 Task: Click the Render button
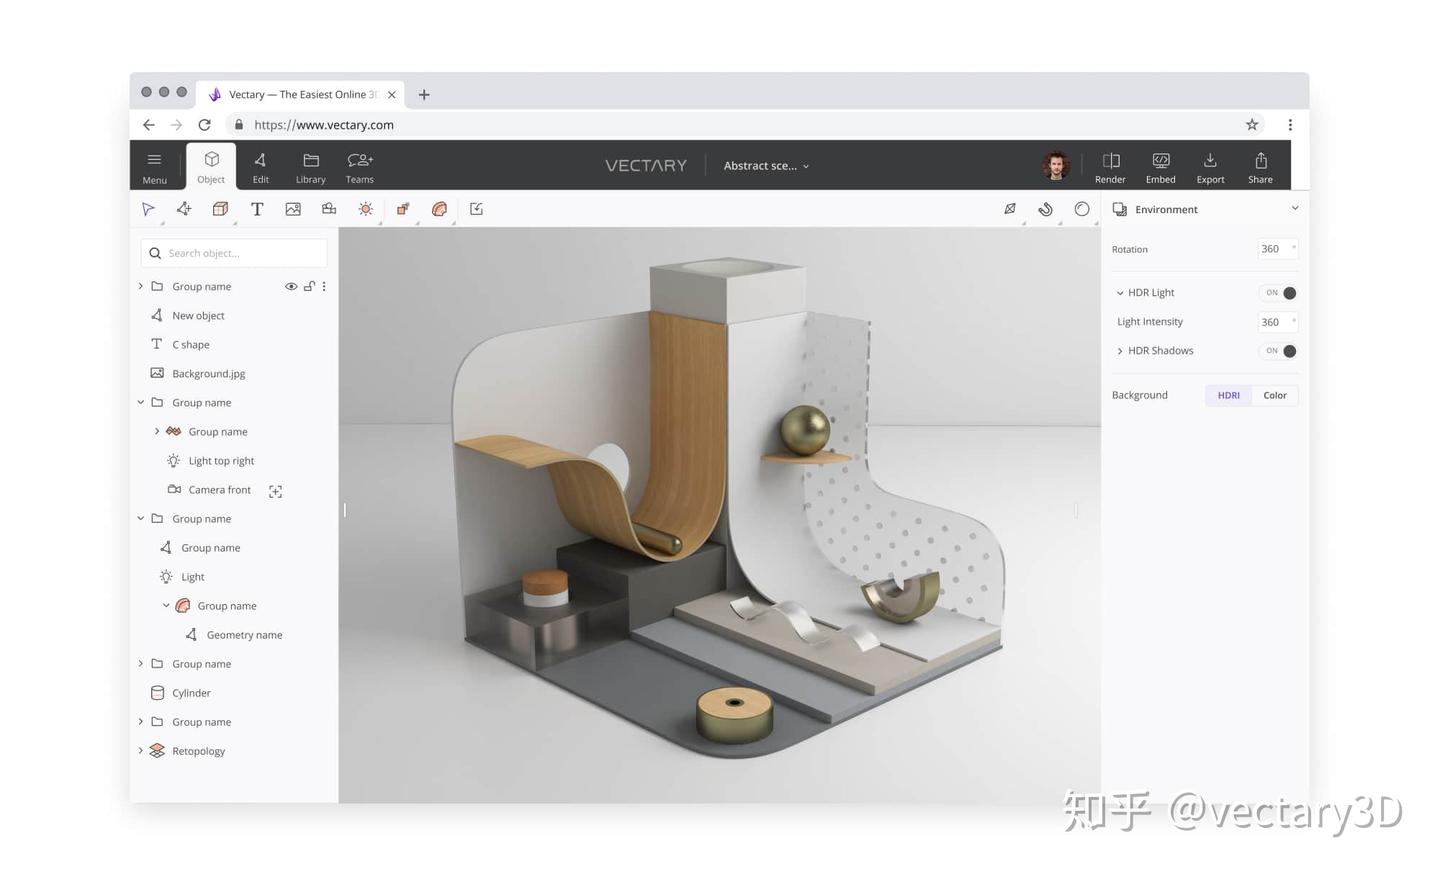[x=1110, y=166]
